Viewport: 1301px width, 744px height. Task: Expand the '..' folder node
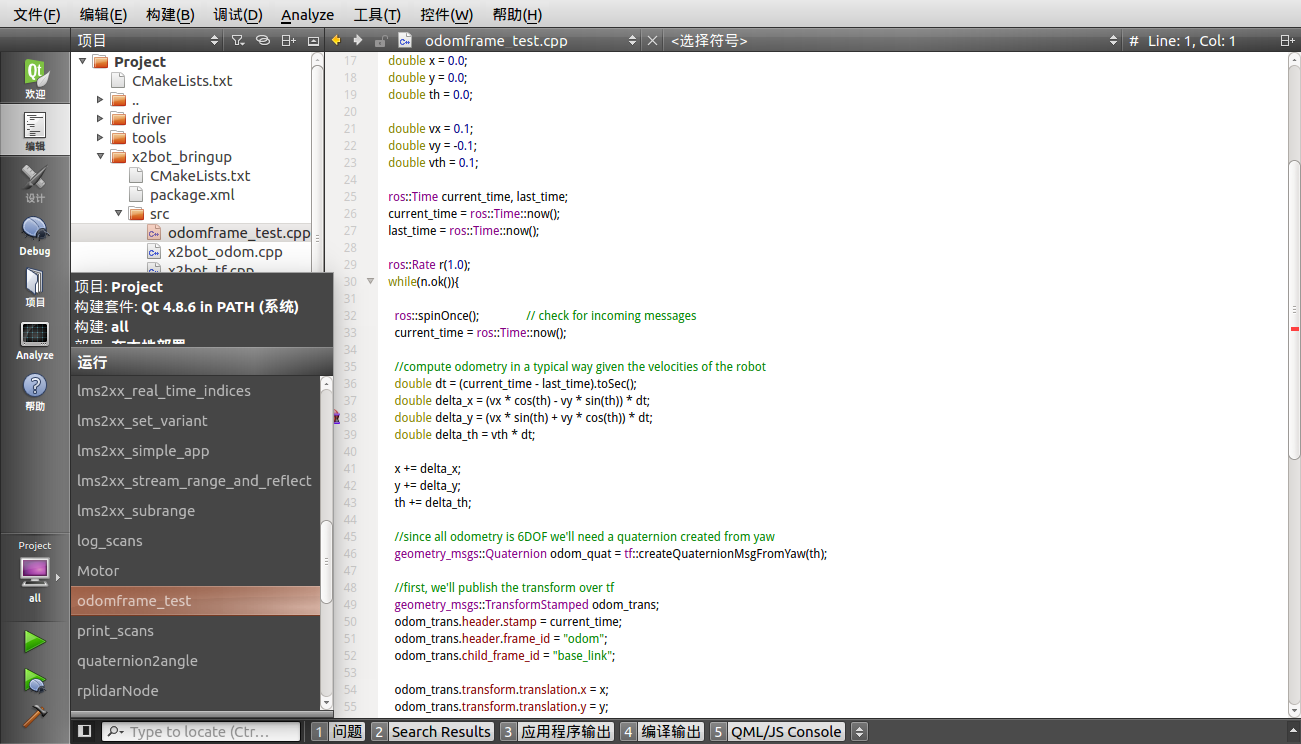(x=100, y=99)
